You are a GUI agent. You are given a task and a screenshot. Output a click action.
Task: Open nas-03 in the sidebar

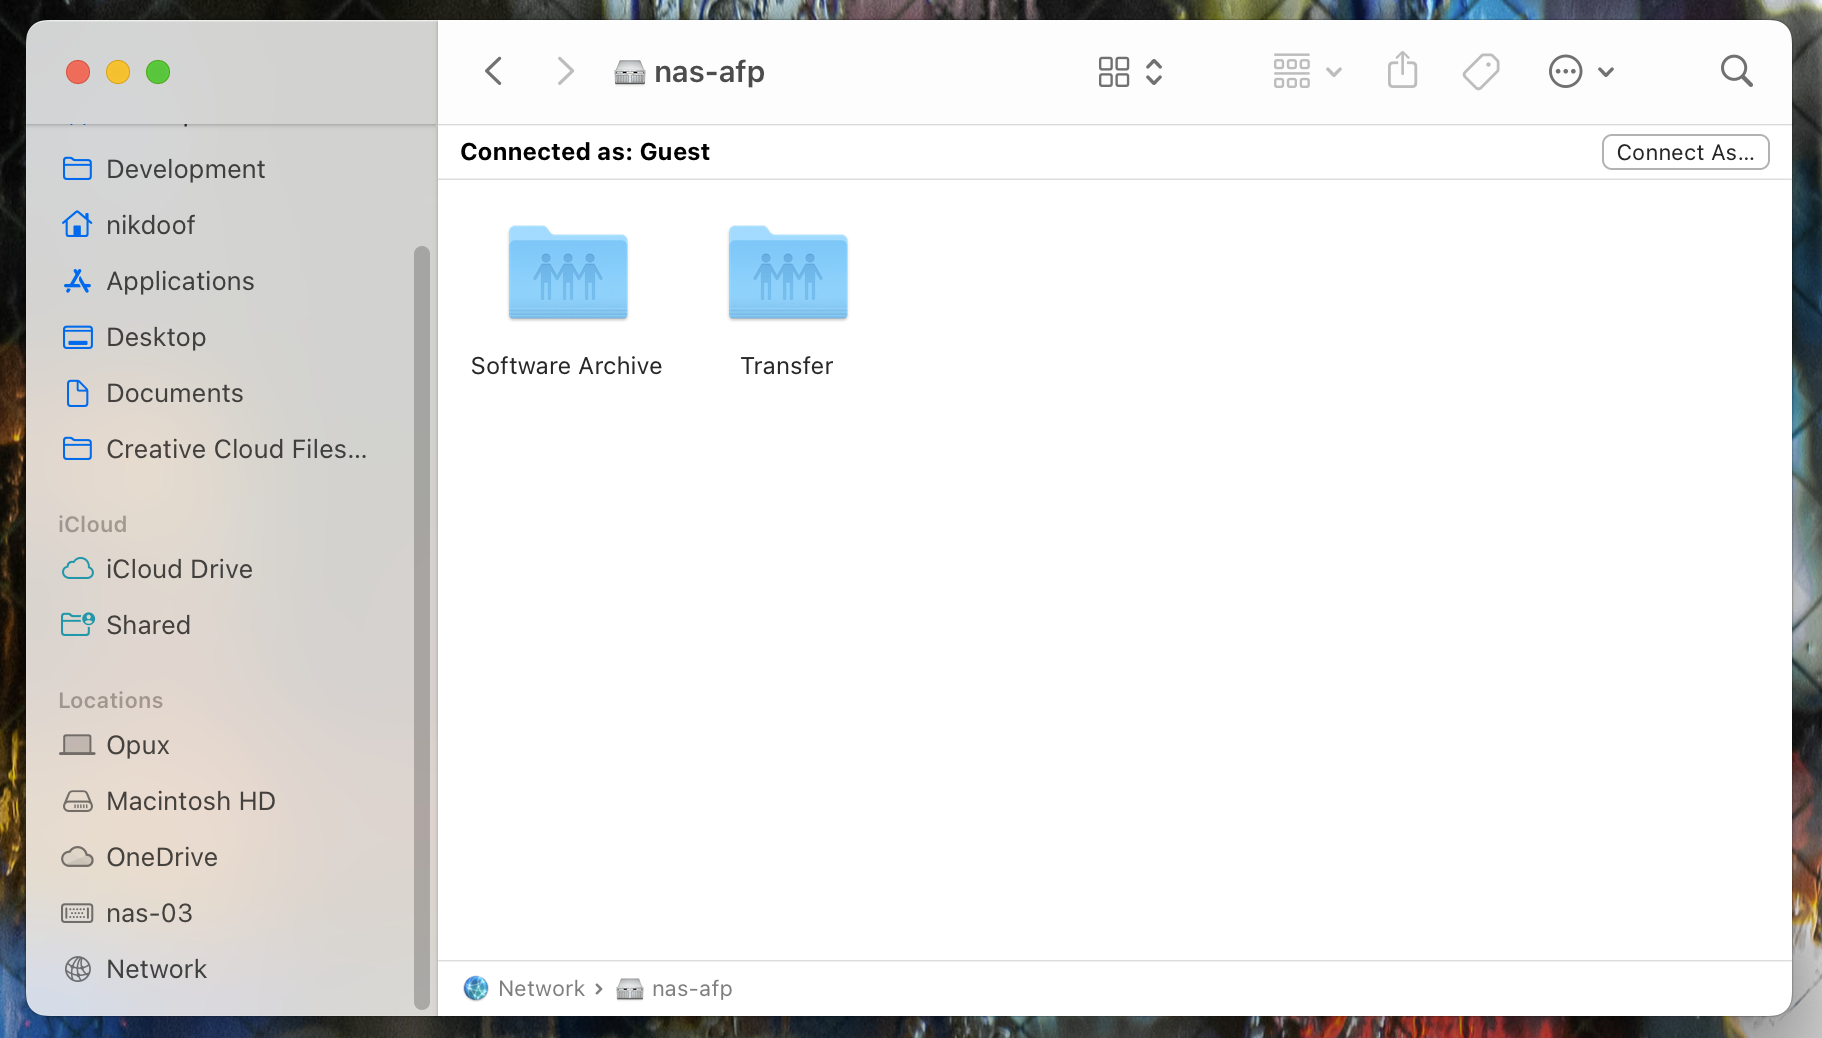pyautogui.click(x=149, y=913)
